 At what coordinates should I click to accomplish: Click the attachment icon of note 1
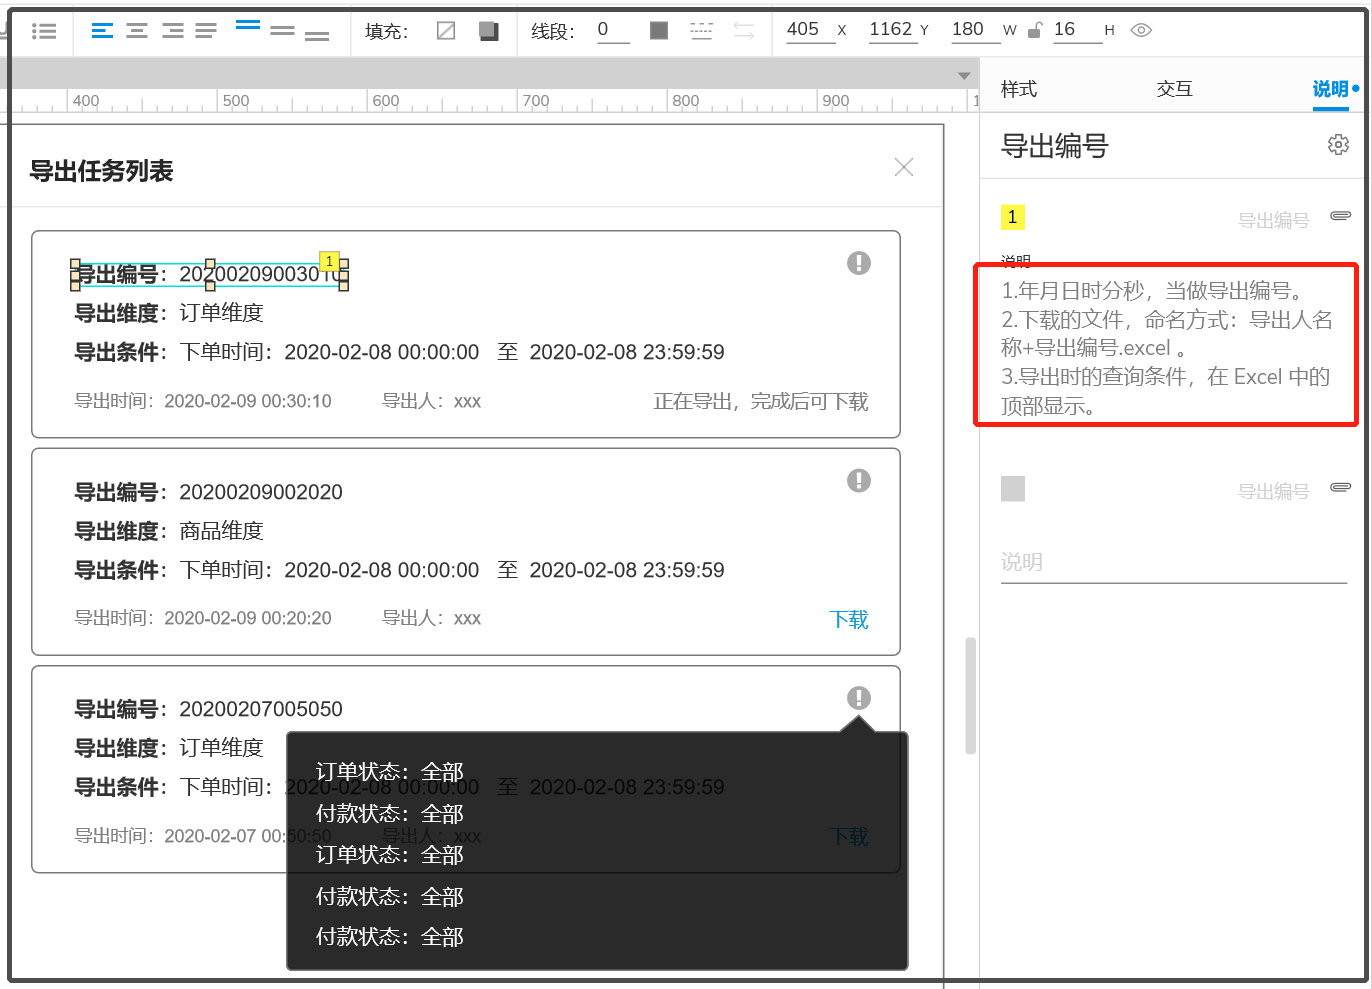1340,216
